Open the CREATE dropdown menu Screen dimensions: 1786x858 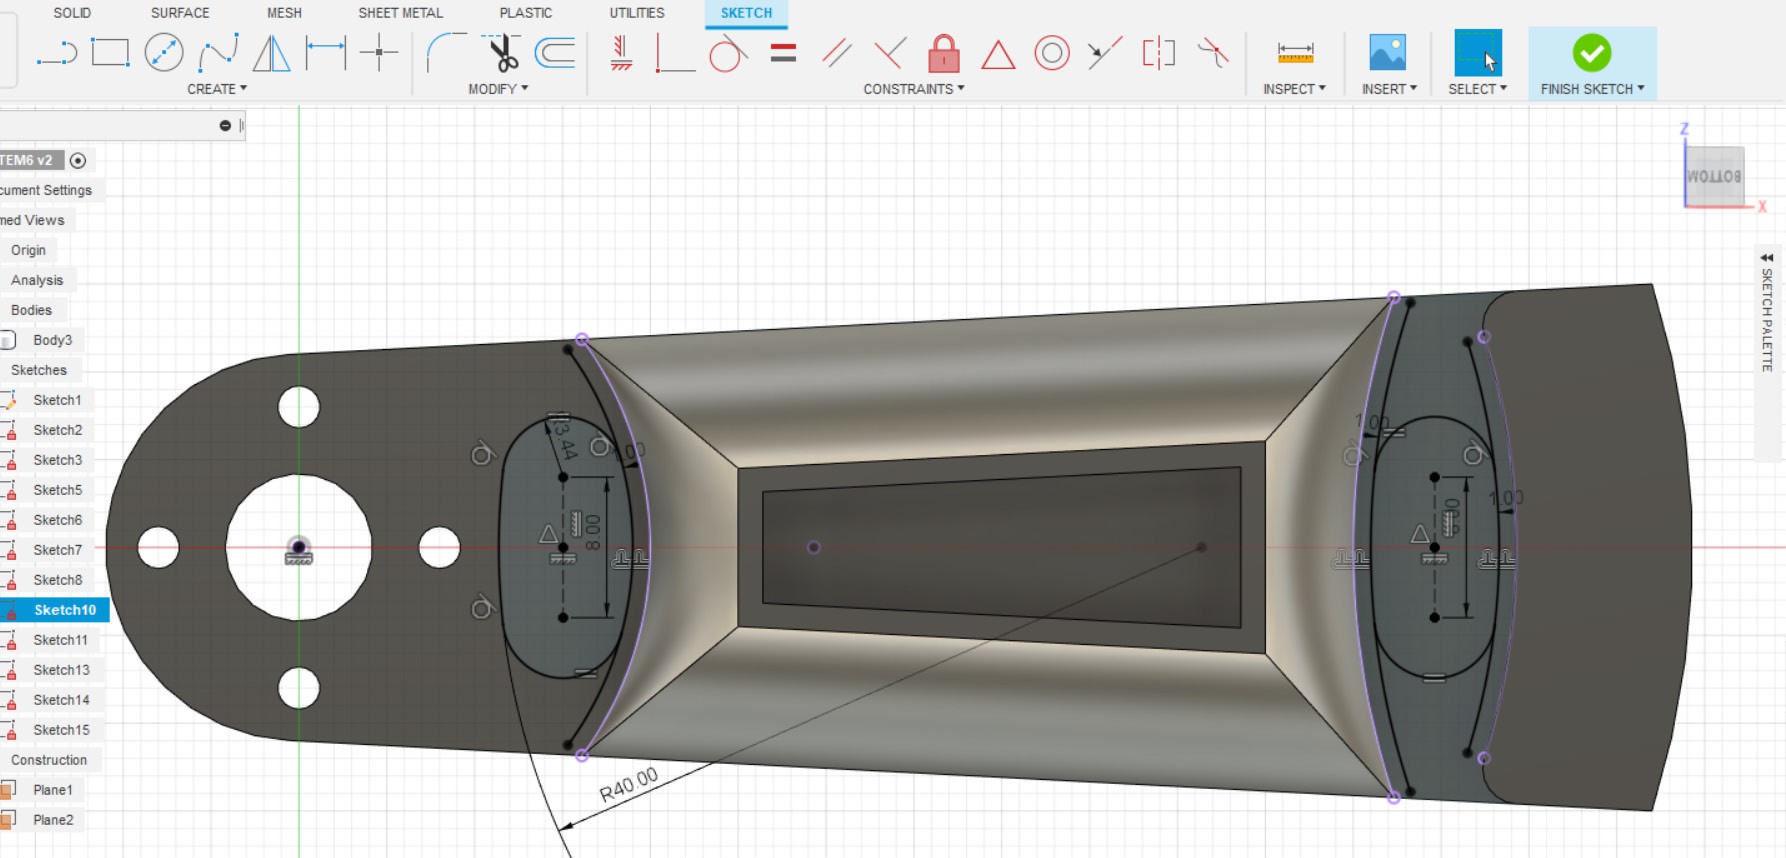coord(216,89)
